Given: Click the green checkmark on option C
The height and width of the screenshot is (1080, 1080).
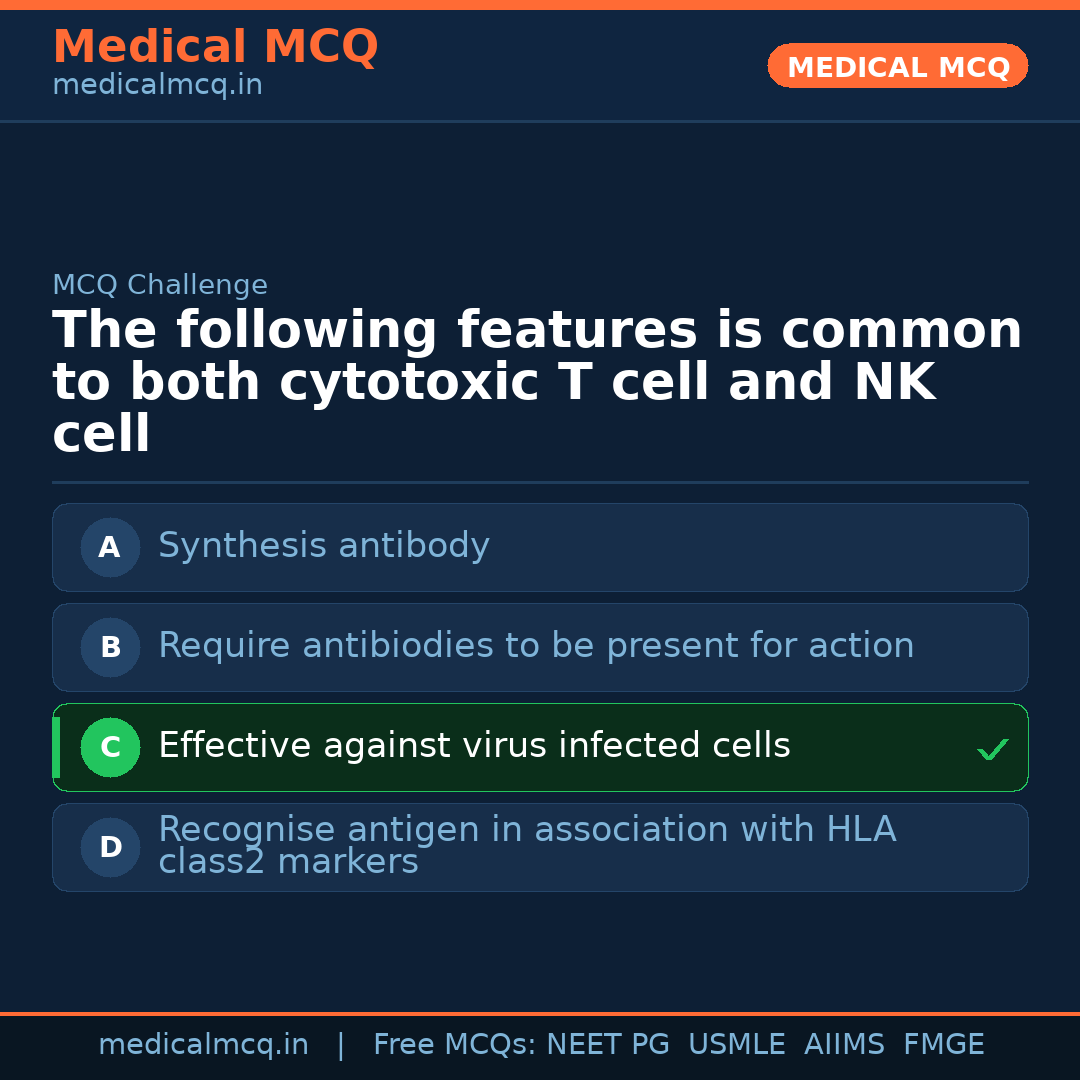Looking at the screenshot, I should coord(992,749).
